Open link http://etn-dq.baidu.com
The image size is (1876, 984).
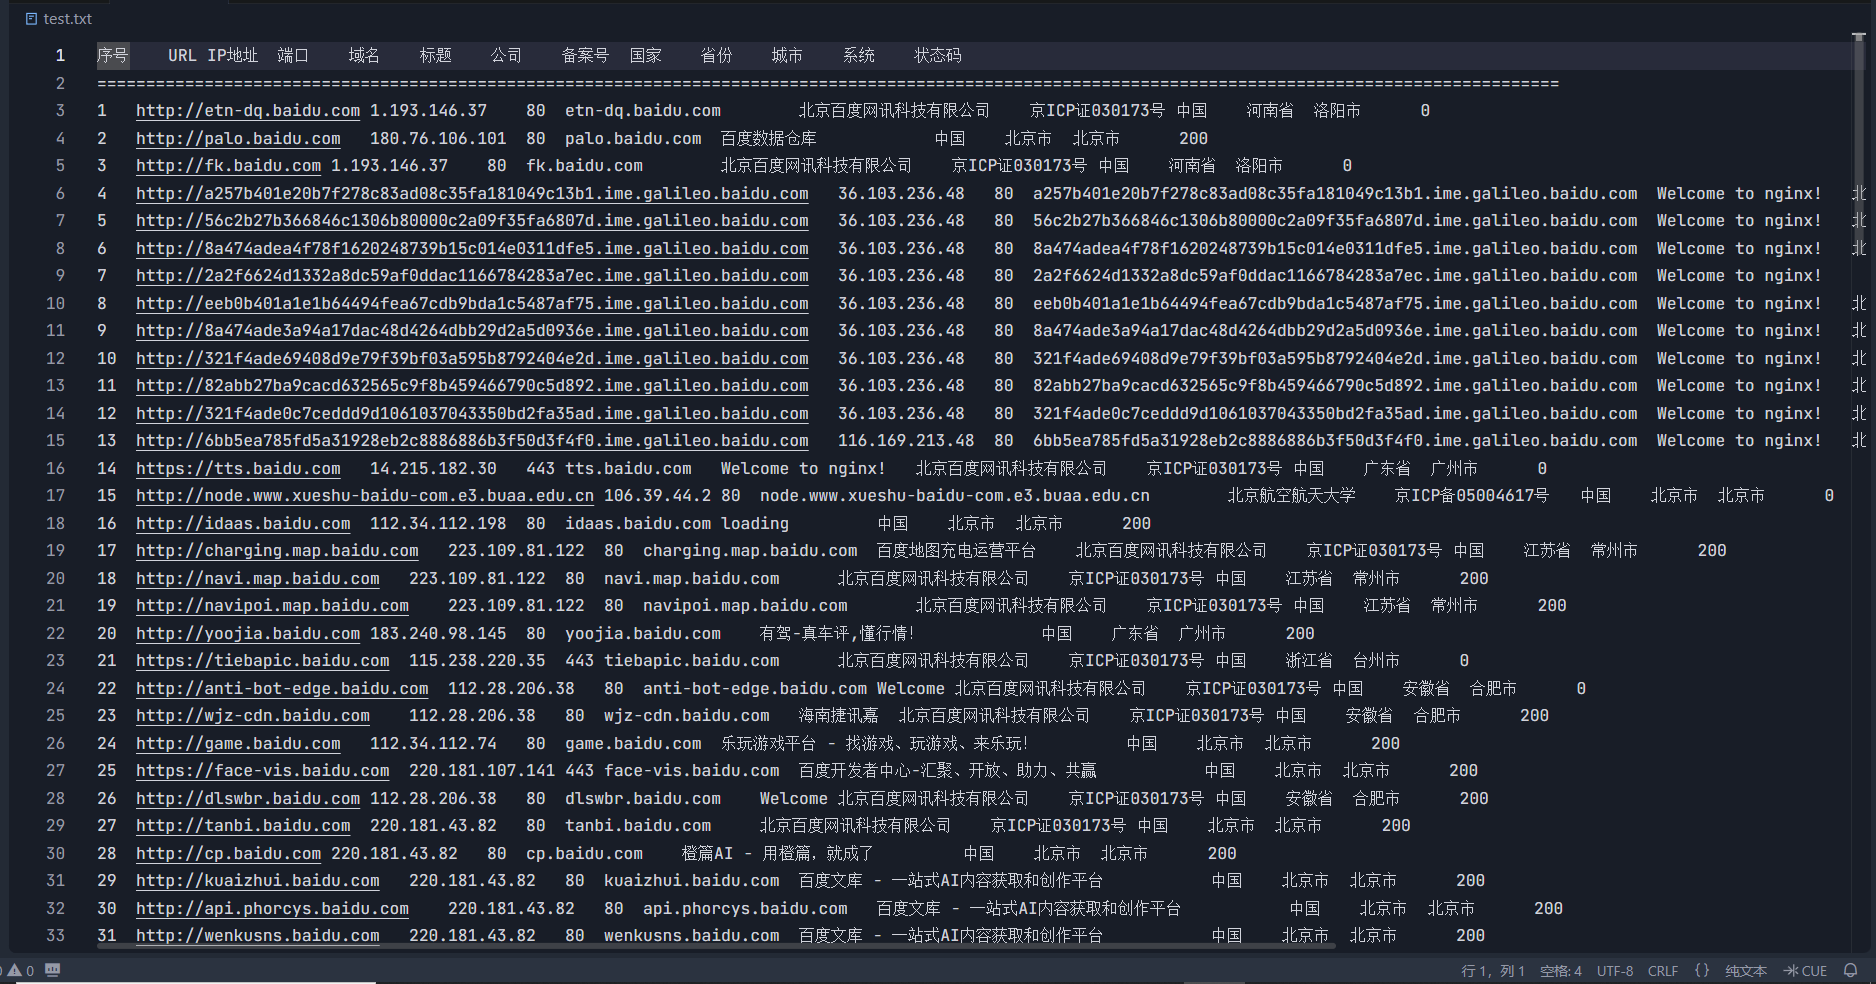tap(248, 111)
